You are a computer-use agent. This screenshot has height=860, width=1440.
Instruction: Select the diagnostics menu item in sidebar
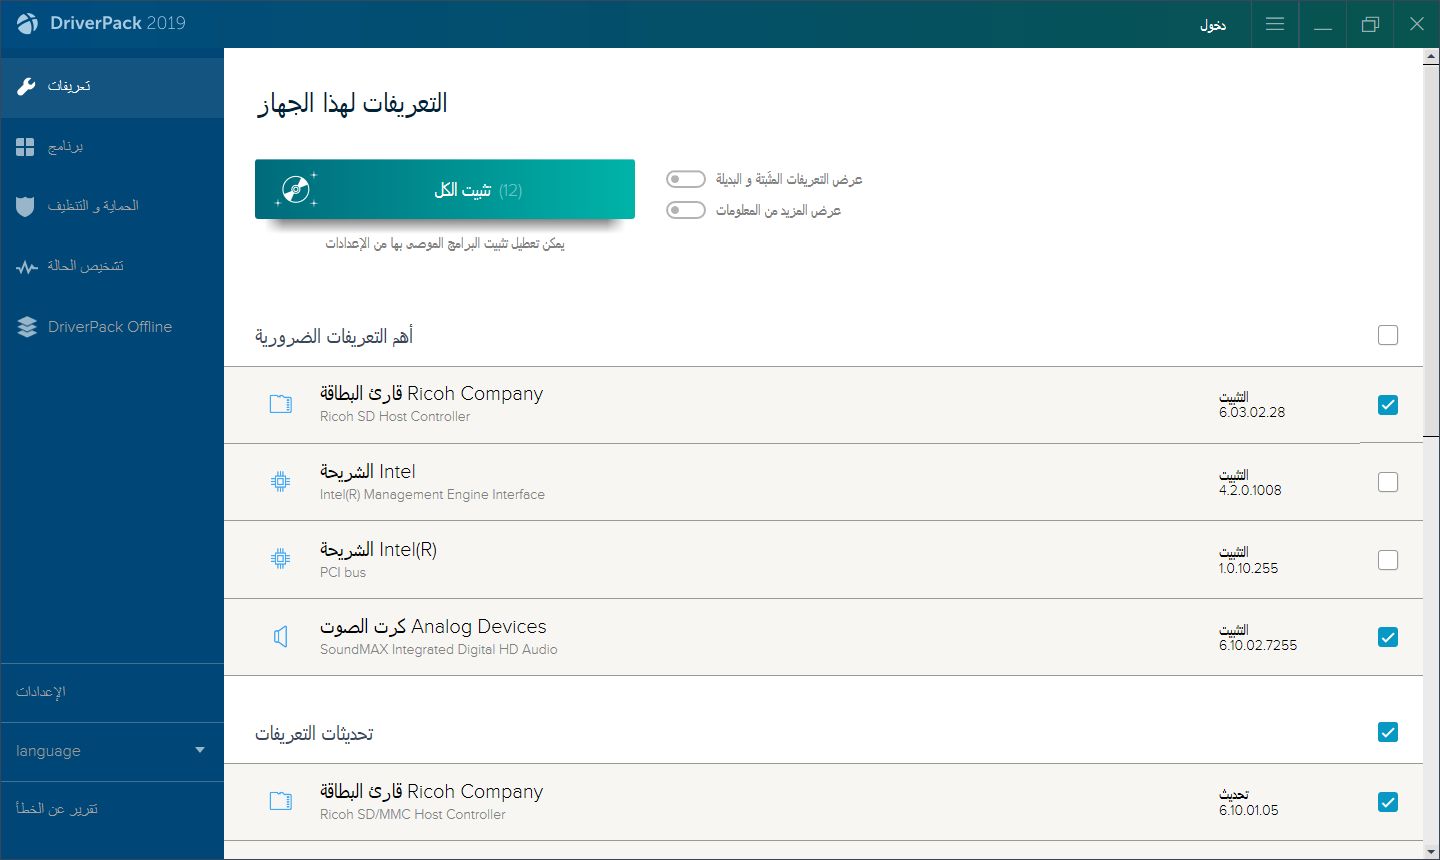(112, 267)
